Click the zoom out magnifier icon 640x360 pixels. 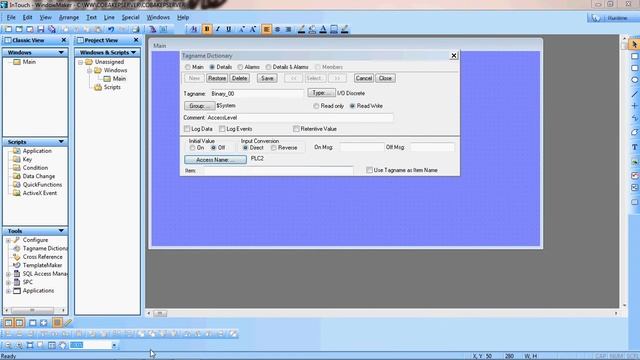point(9,345)
